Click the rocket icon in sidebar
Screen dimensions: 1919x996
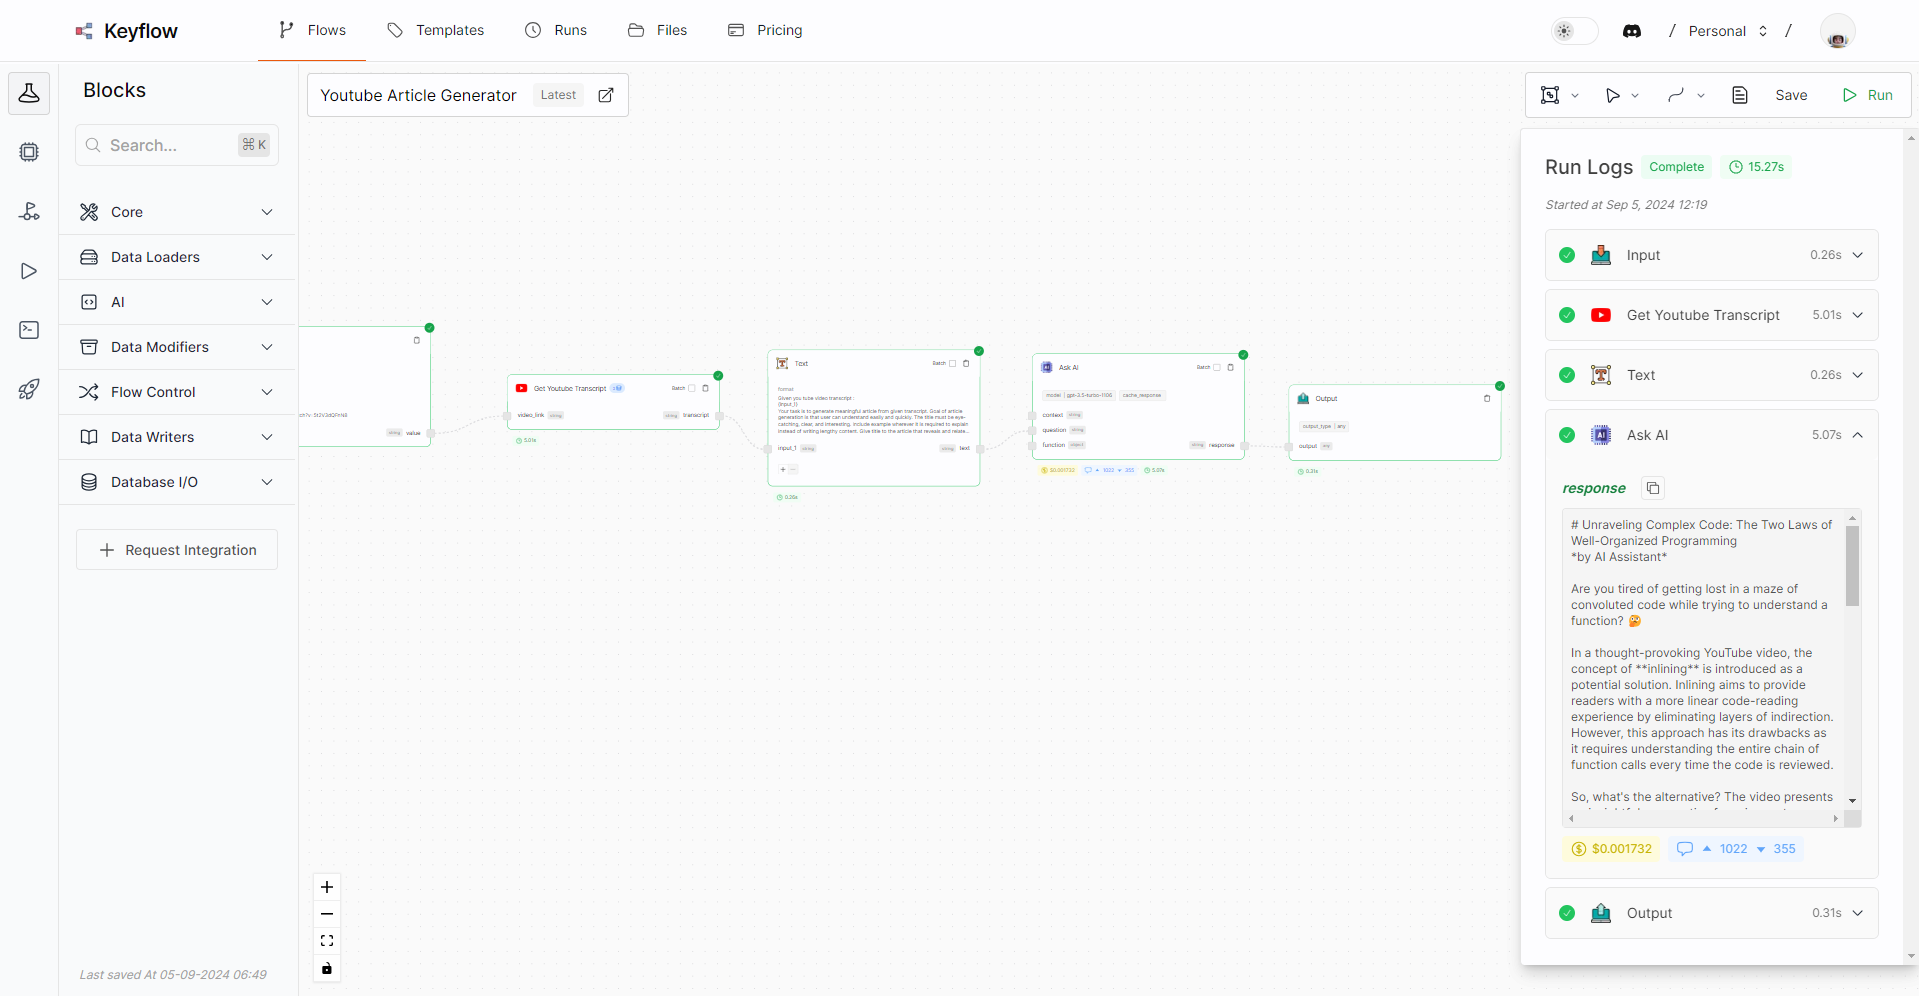click(x=29, y=390)
